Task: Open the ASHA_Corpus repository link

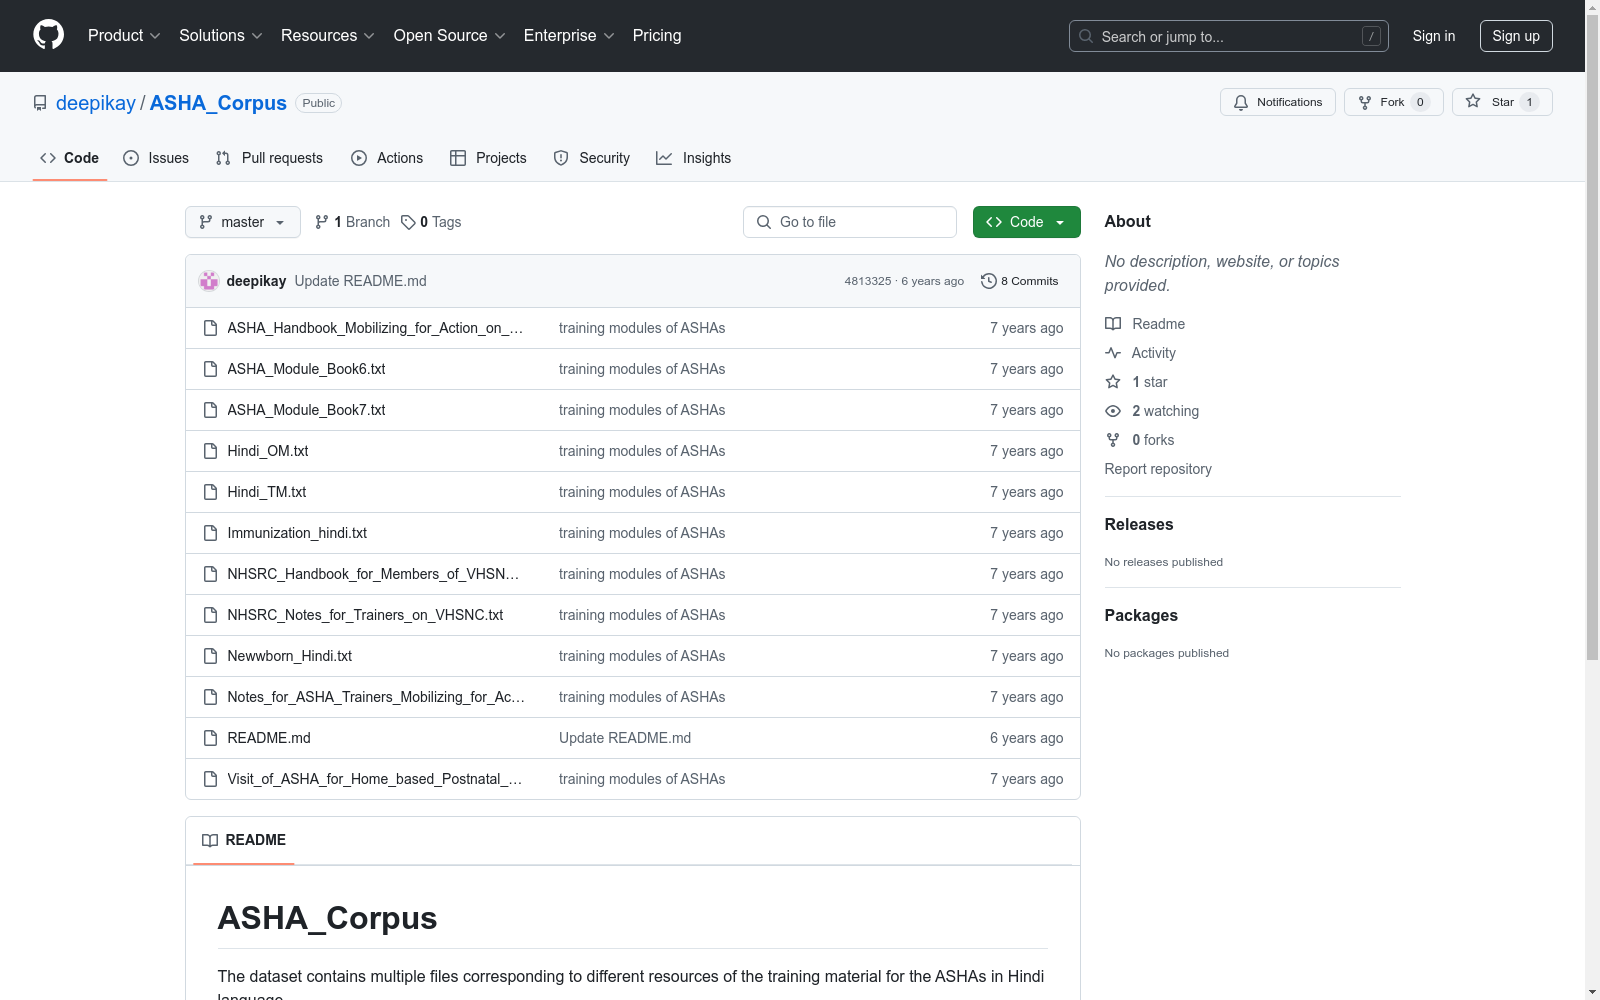Action: (x=218, y=103)
